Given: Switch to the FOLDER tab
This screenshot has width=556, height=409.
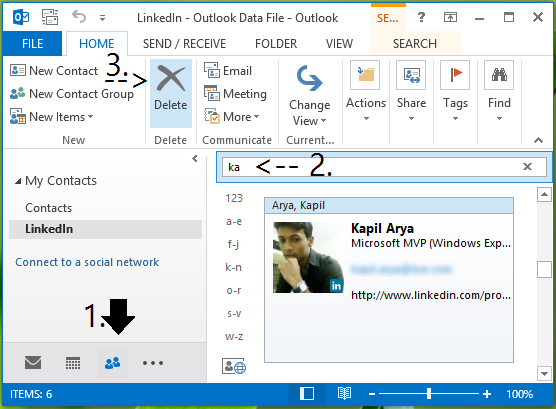Looking at the screenshot, I should (x=276, y=44).
